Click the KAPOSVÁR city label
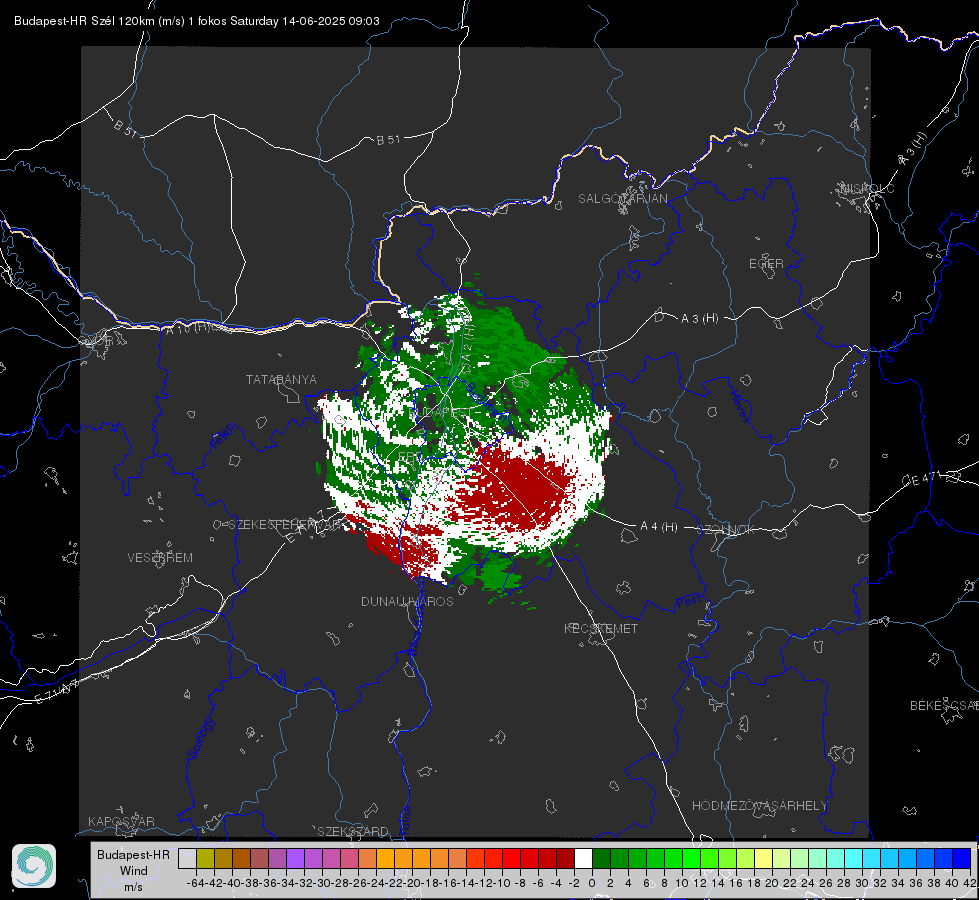979x900 pixels. (x=121, y=821)
